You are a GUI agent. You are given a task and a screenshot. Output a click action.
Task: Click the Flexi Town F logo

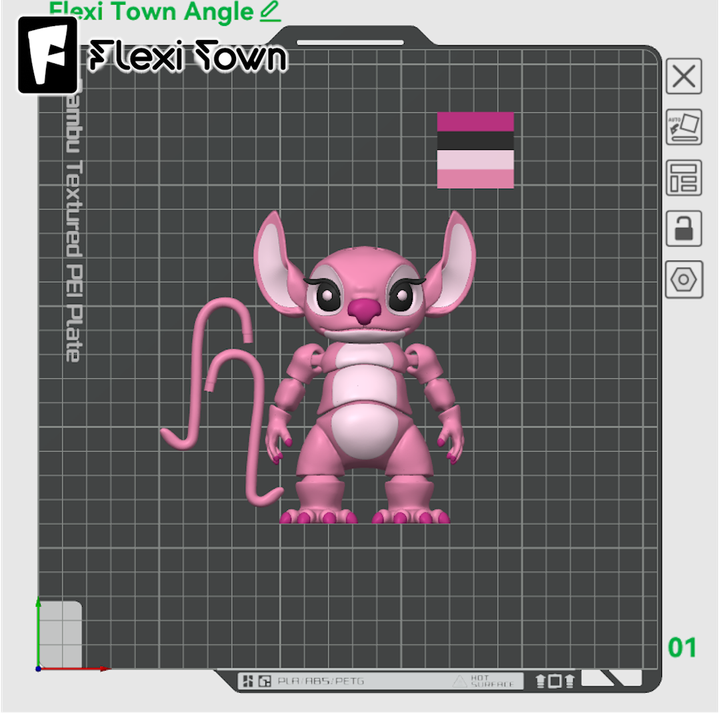click(x=47, y=56)
